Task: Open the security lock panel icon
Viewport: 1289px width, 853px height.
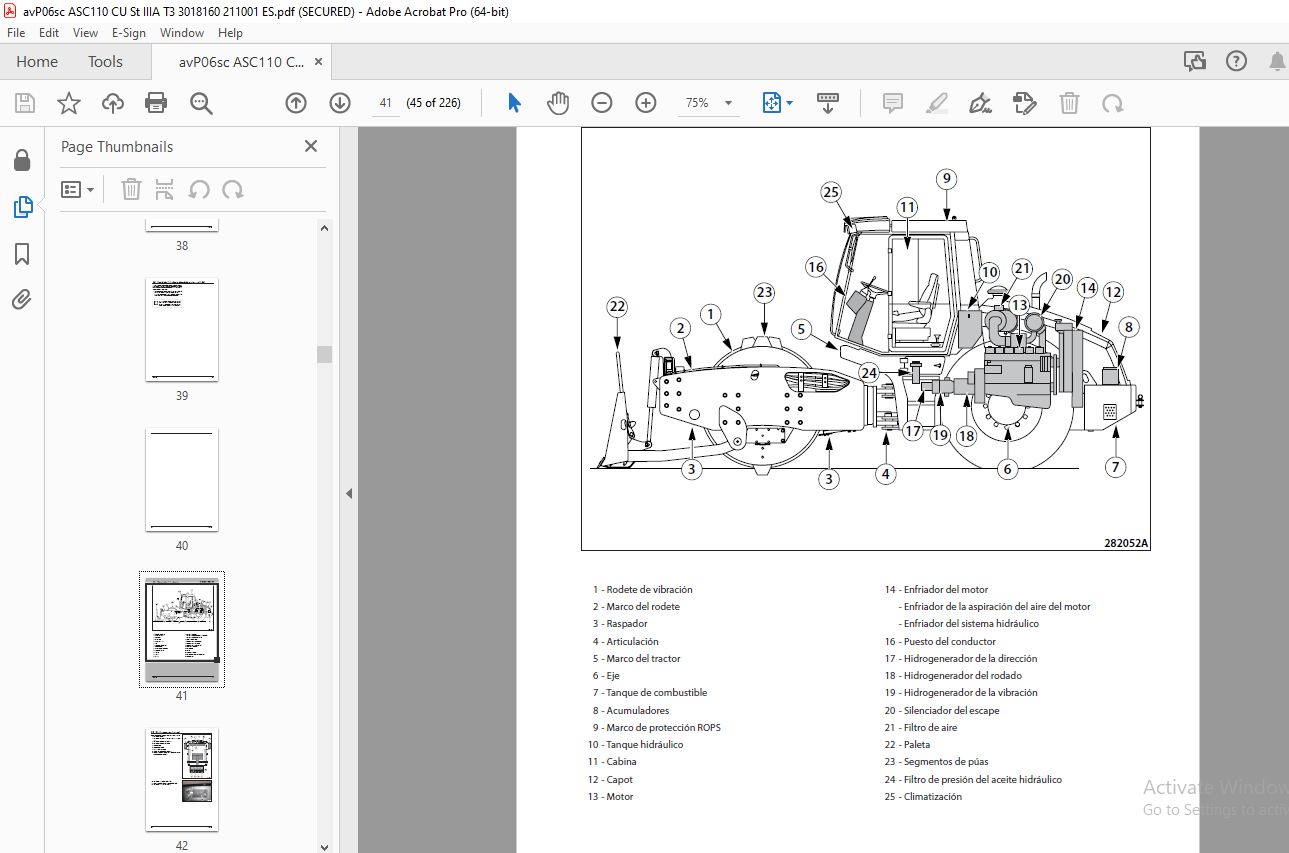Action: [21, 160]
